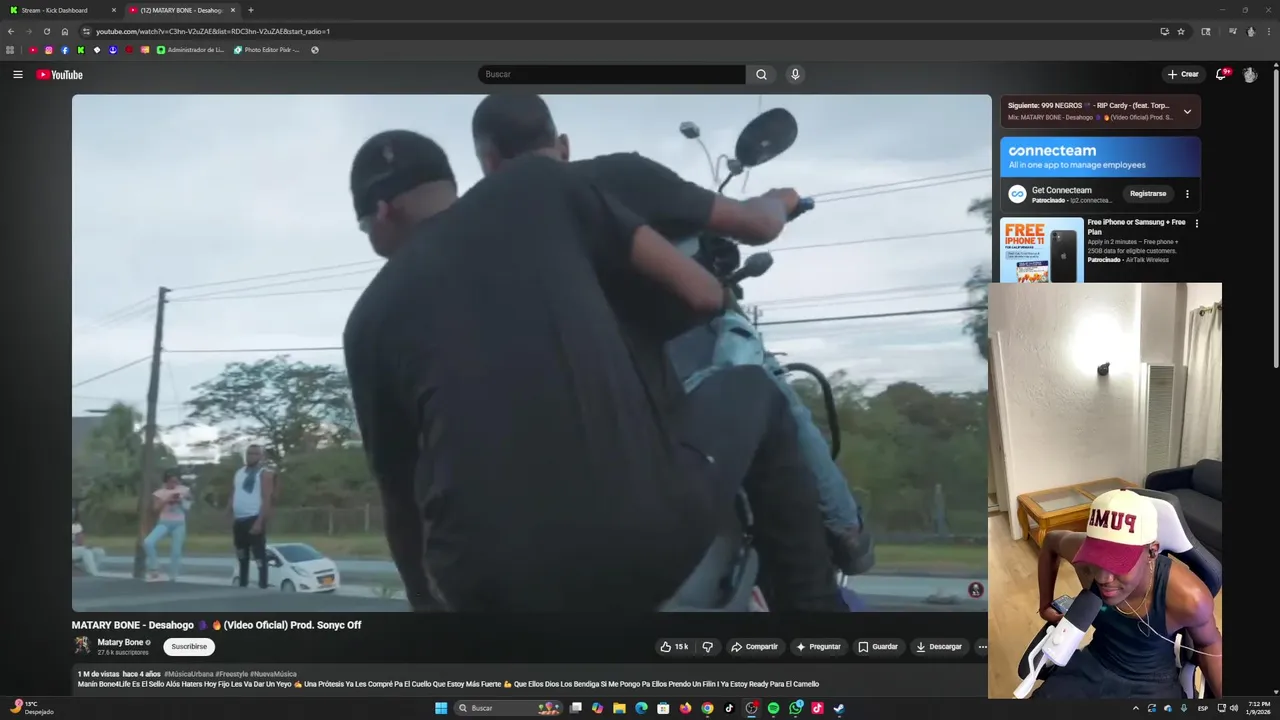Reload the page
This screenshot has width=1280, height=720.
point(46,31)
